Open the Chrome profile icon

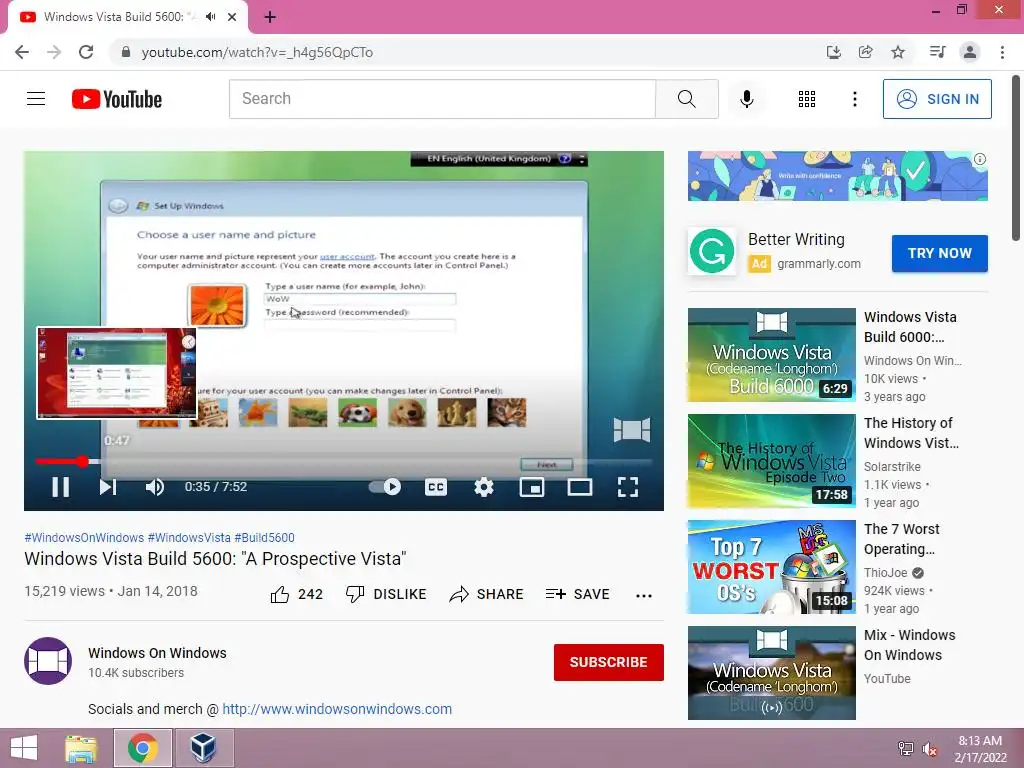tap(970, 52)
